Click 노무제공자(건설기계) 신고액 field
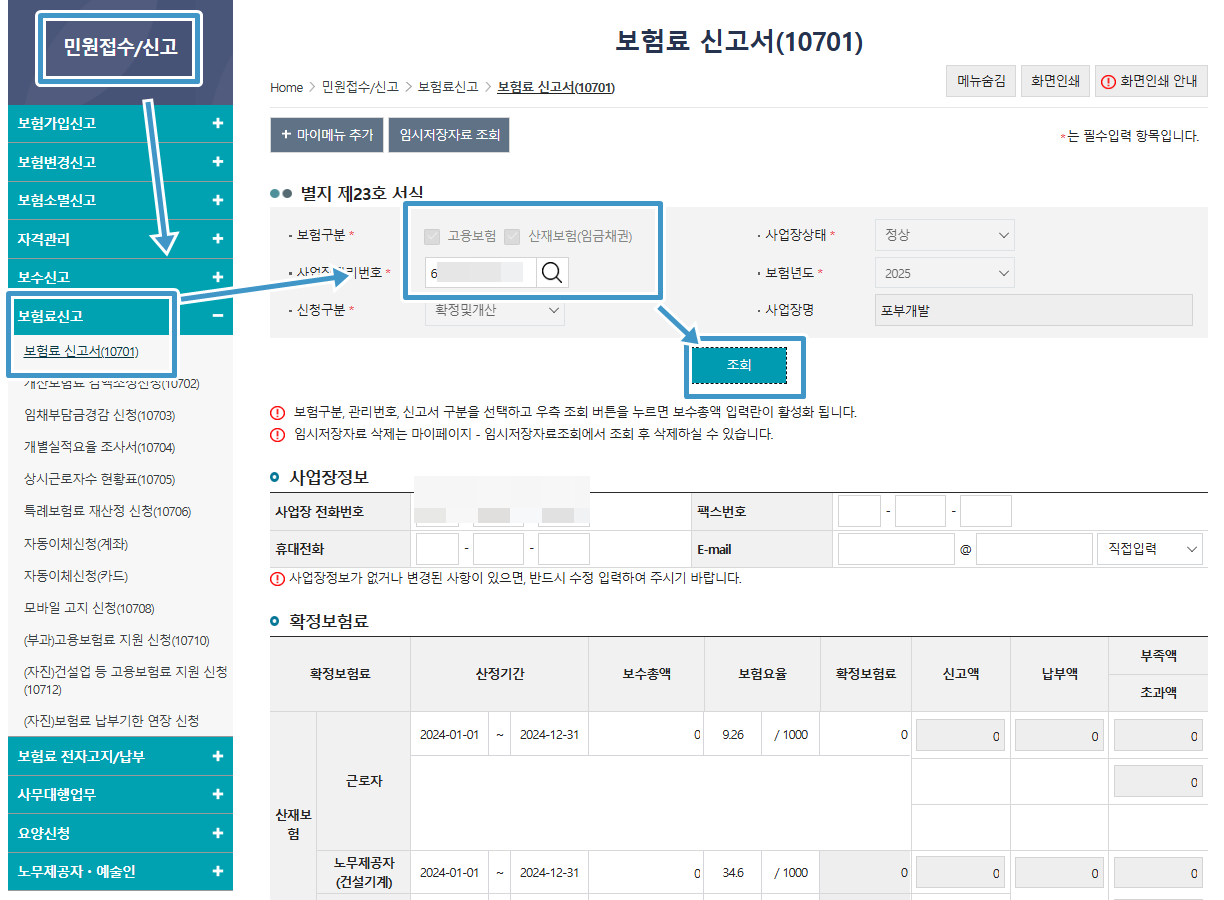1224x900 pixels. point(960,873)
